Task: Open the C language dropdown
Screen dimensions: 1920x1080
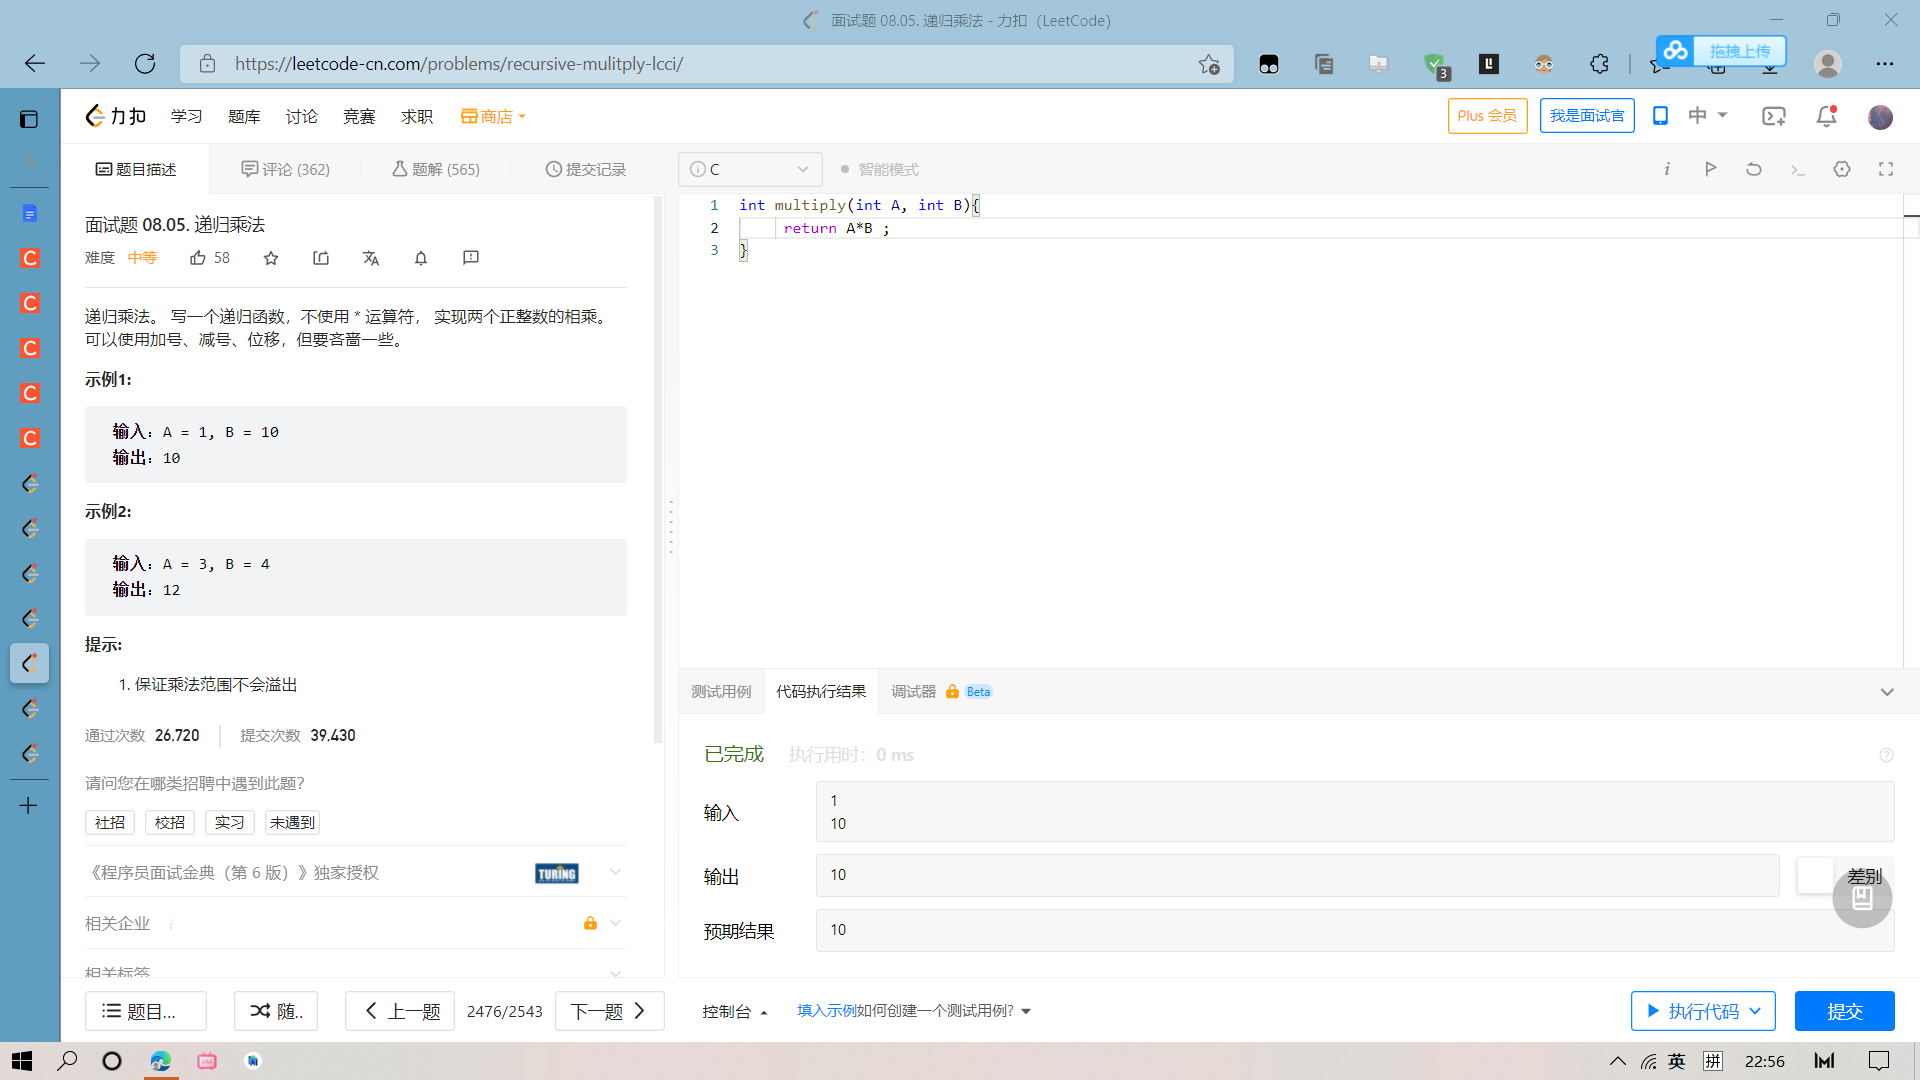Action: tap(750, 169)
